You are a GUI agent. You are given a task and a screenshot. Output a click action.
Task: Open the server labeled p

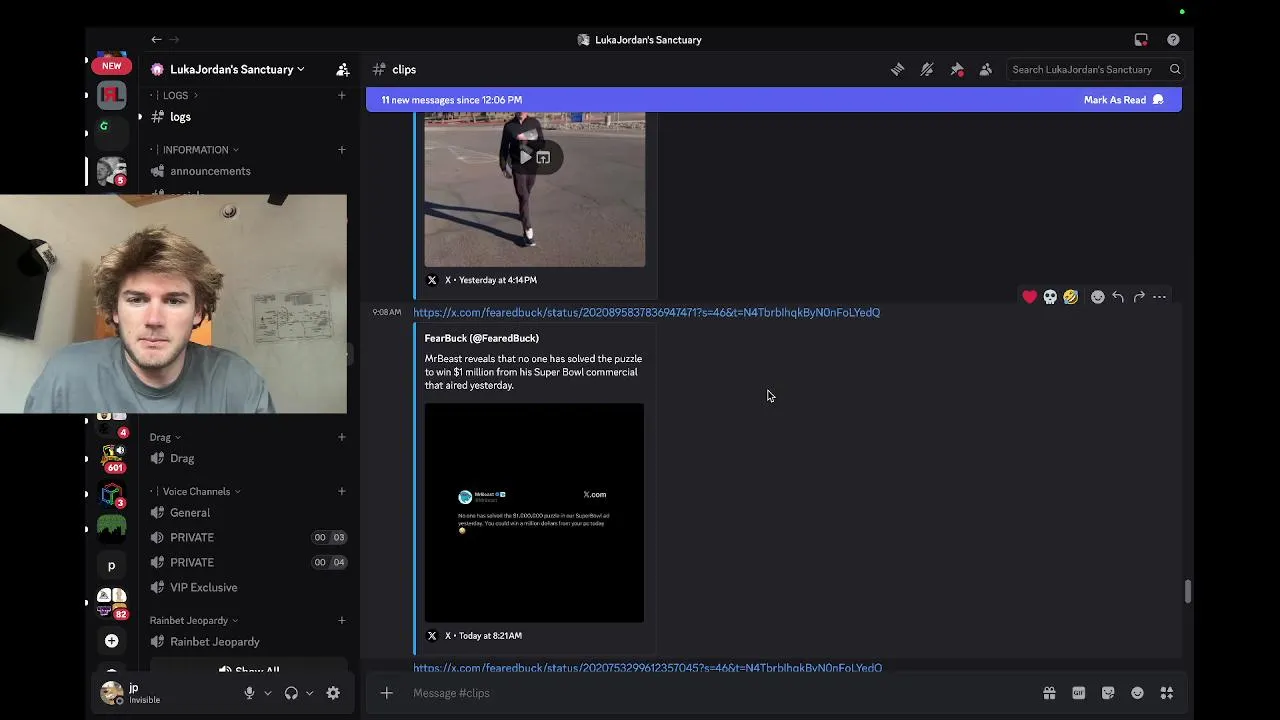pos(111,565)
